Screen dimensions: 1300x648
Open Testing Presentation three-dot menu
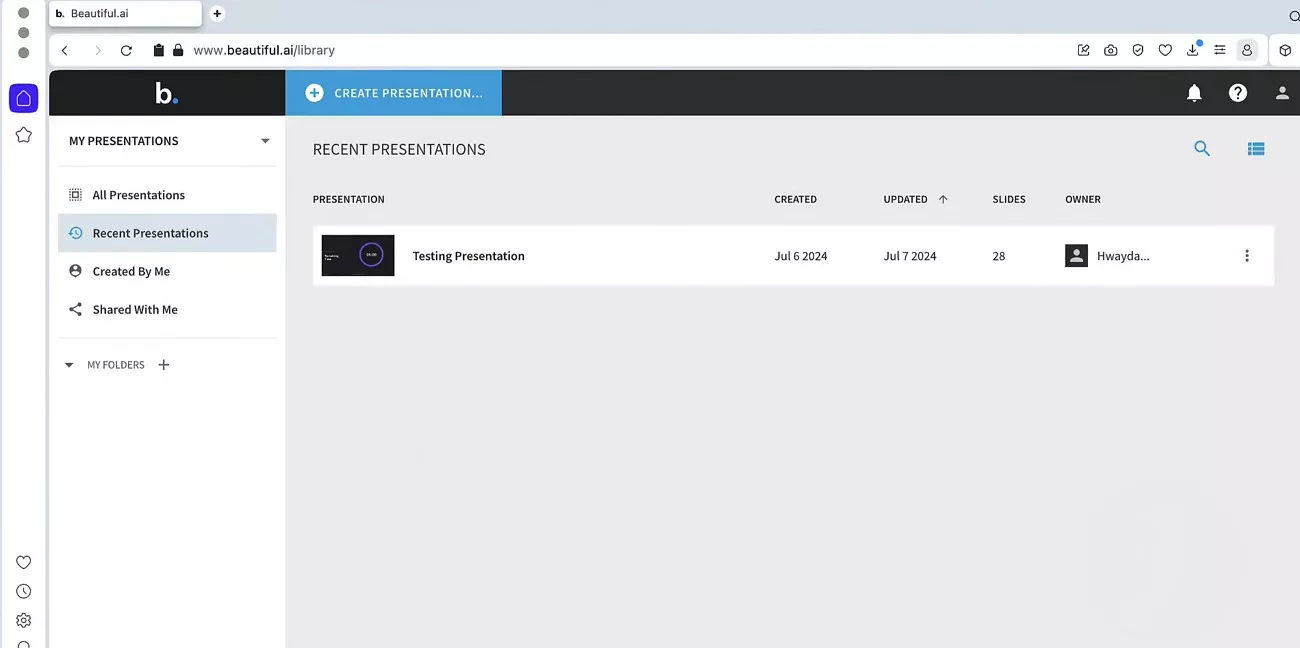point(1246,256)
